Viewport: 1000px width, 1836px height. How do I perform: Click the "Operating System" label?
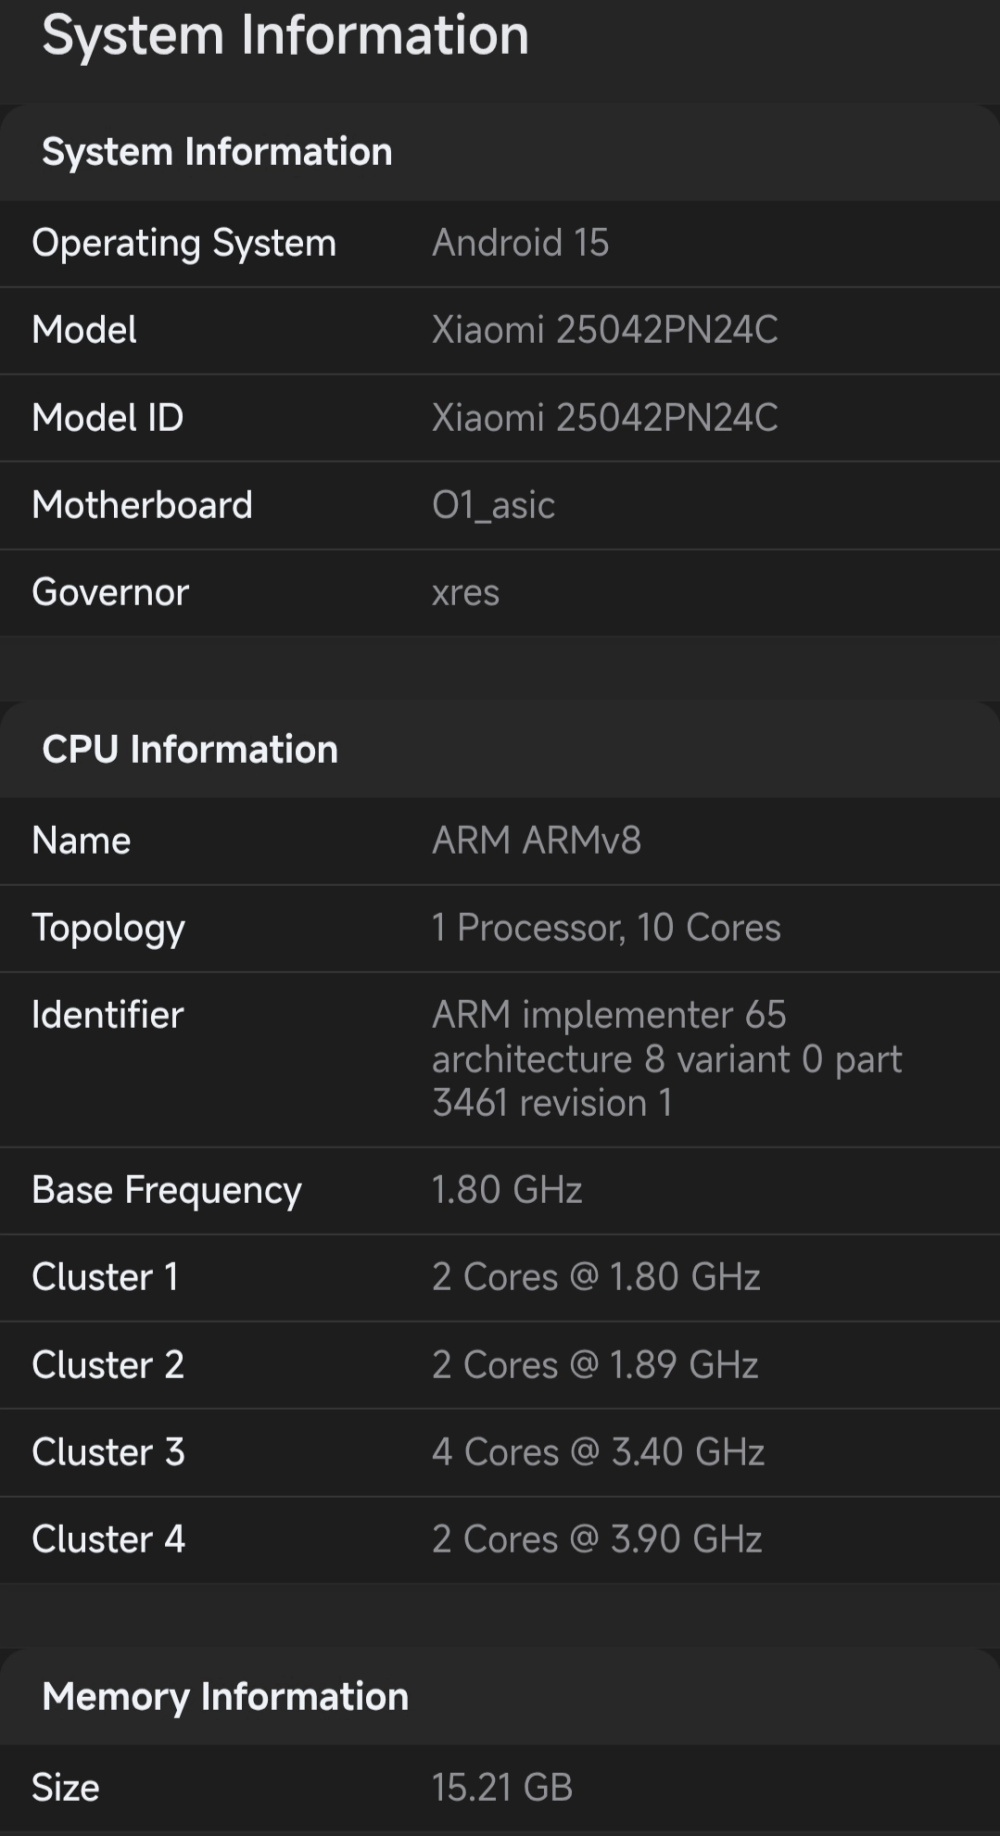click(184, 244)
